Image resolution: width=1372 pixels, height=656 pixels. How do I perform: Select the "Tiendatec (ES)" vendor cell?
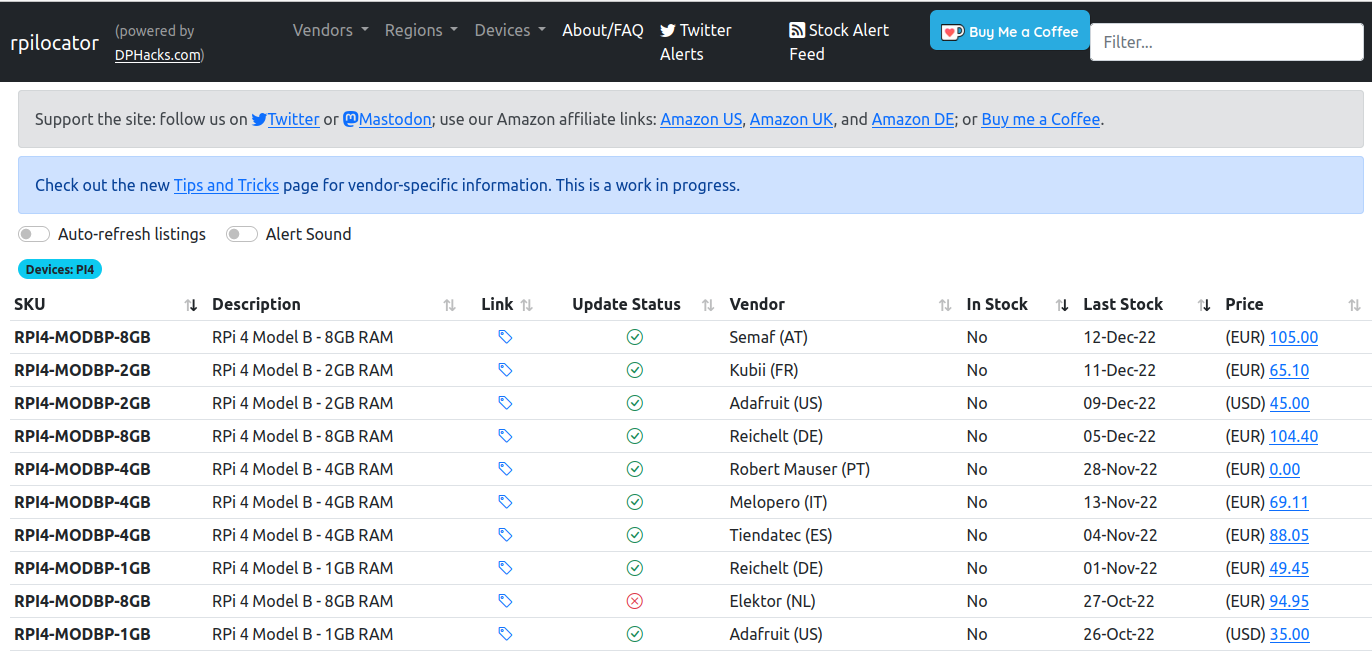pos(781,535)
